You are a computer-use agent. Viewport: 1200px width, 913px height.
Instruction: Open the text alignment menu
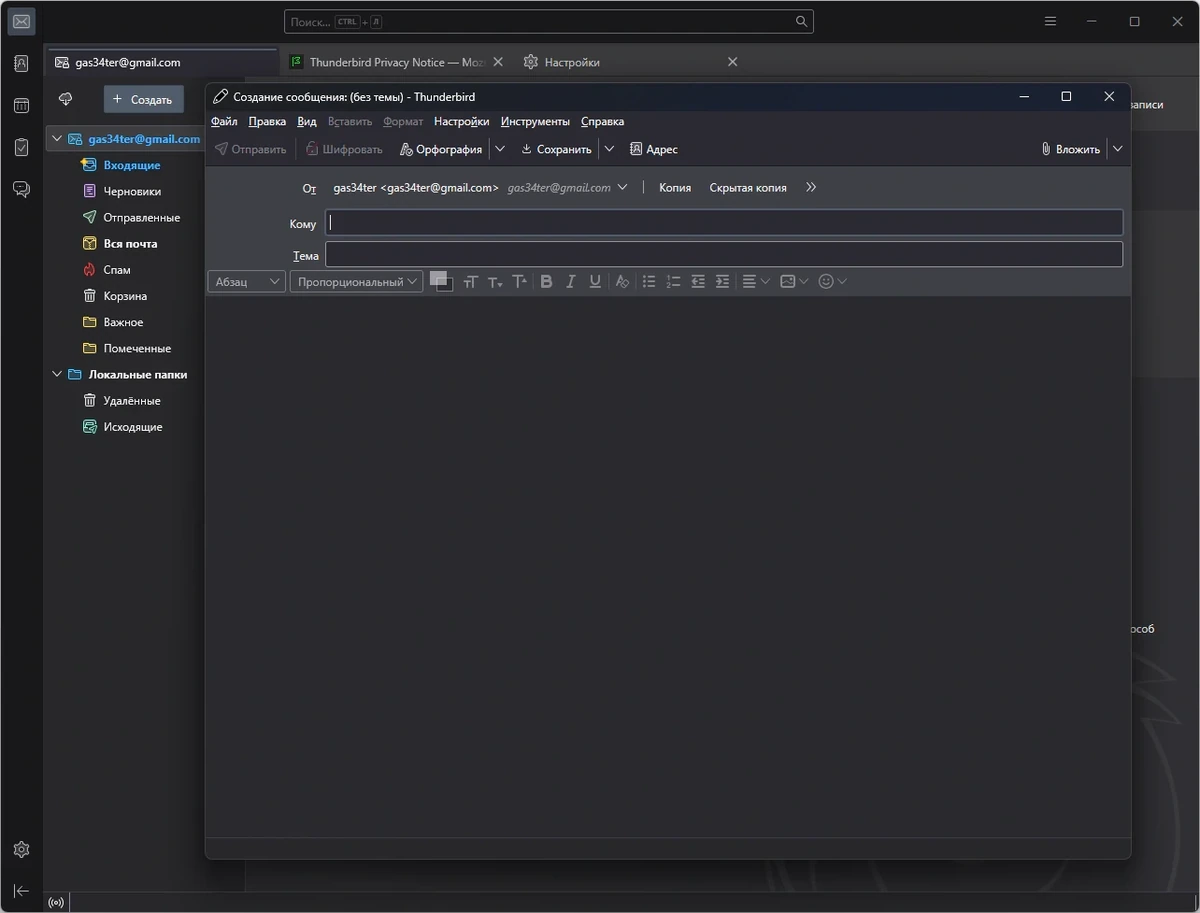755,282
